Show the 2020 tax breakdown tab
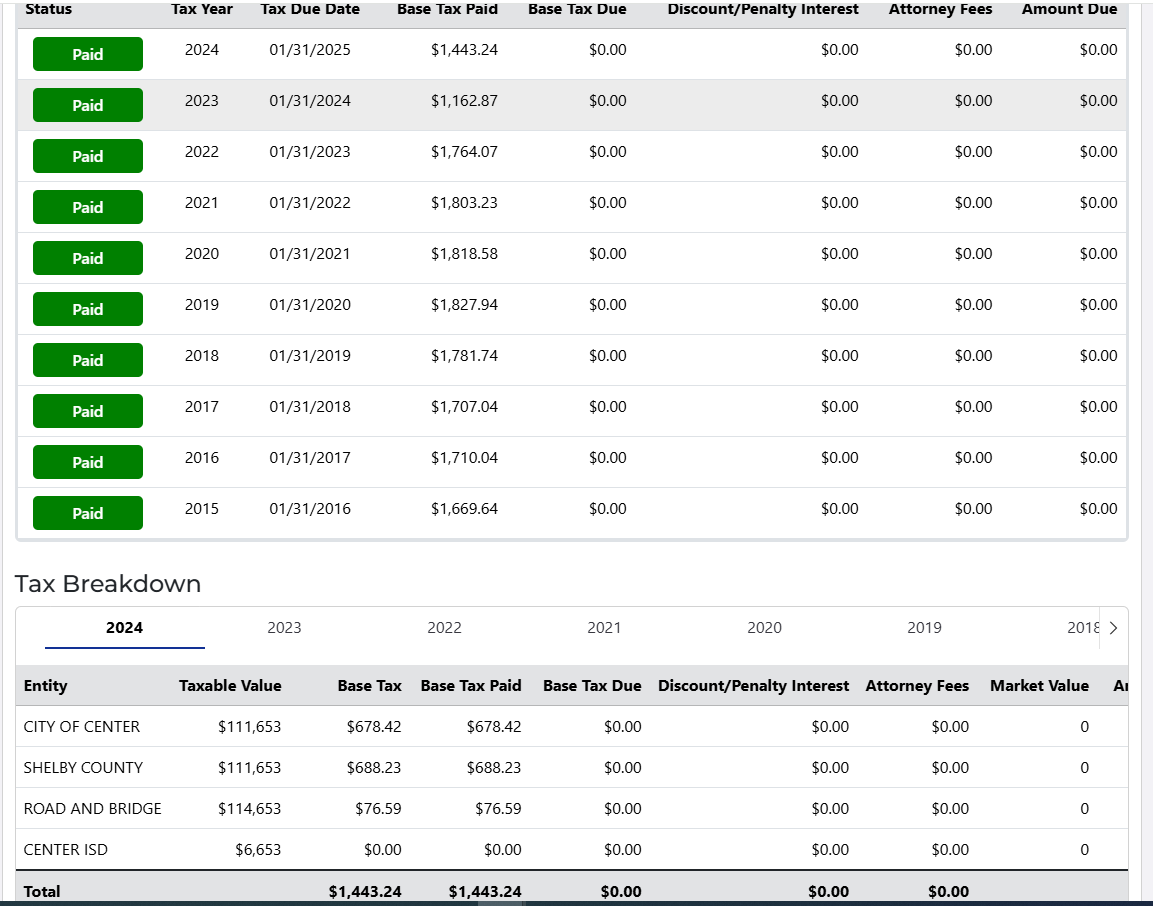The height and width of the screenshot is (906, 1153). coord(764,628)
